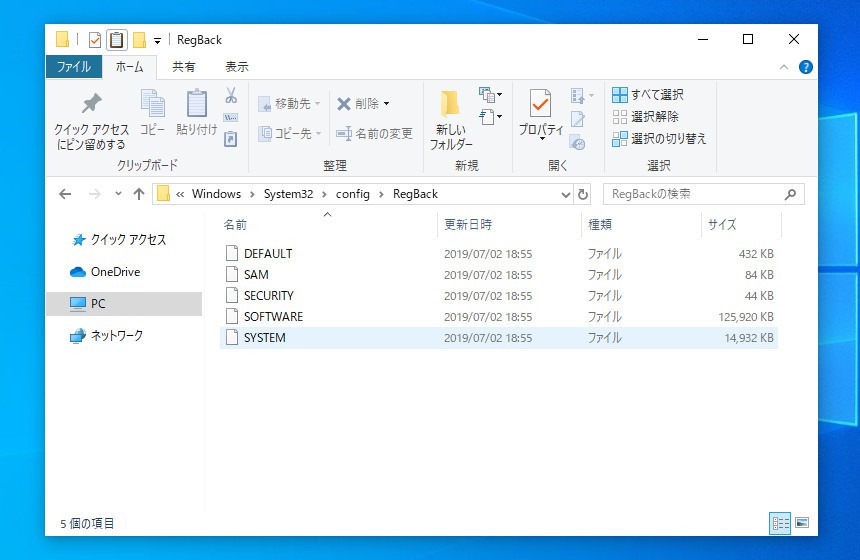This screenshot has height=560, width=860.
Task: Select OneDrive in navigation pane
Action: (x=114, y=272)
